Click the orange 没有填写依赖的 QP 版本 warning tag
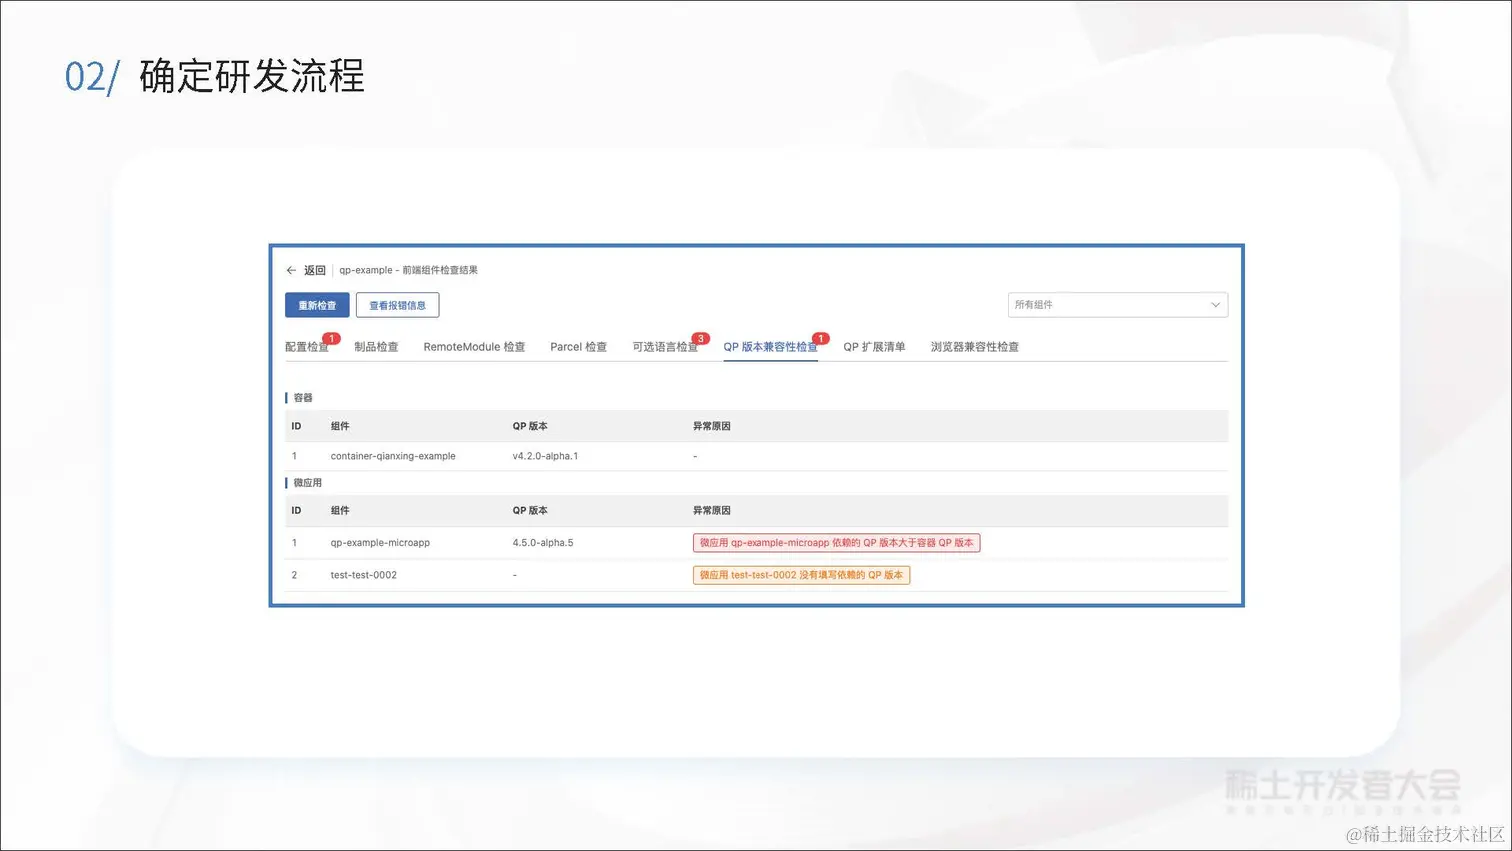 [x=801, y=575]
